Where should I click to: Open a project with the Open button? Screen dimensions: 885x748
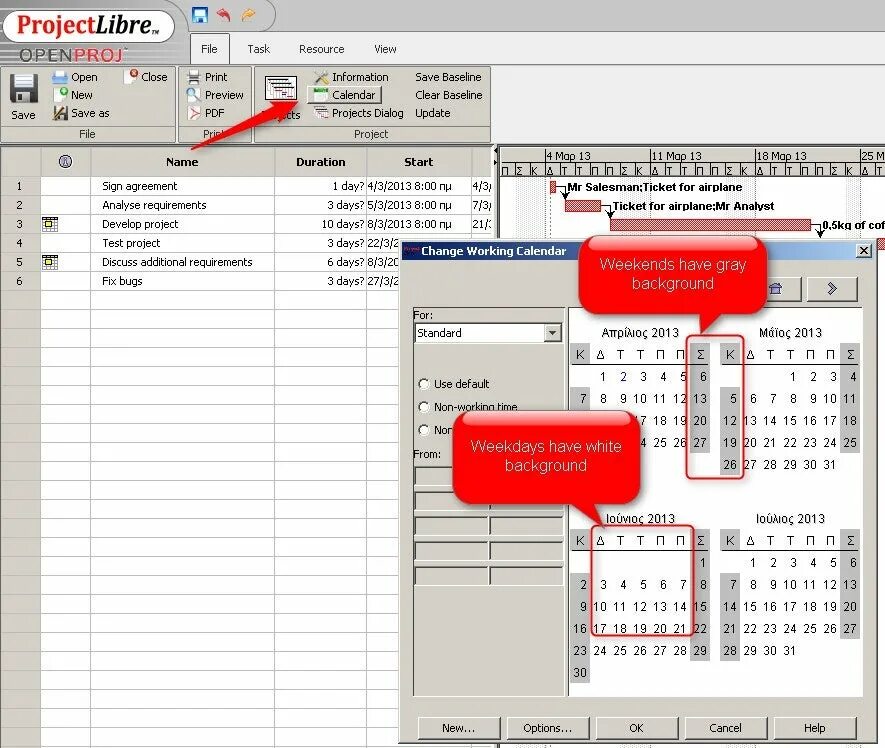(x=75, y=77)
